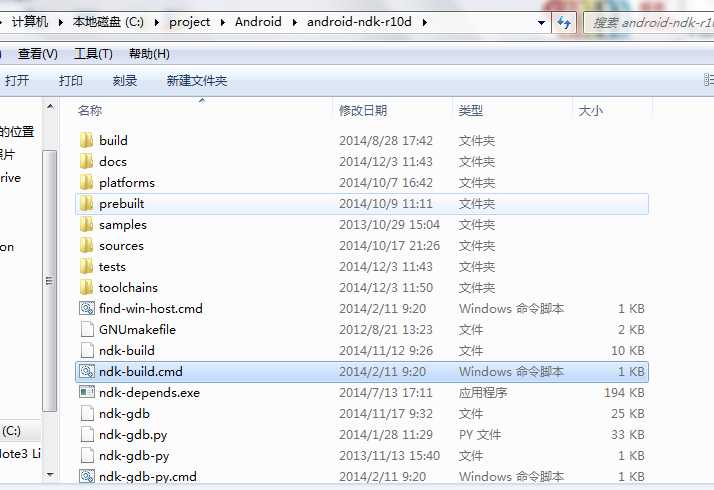Click the ndk-build.cmd script icon

(x=87, y=371)
